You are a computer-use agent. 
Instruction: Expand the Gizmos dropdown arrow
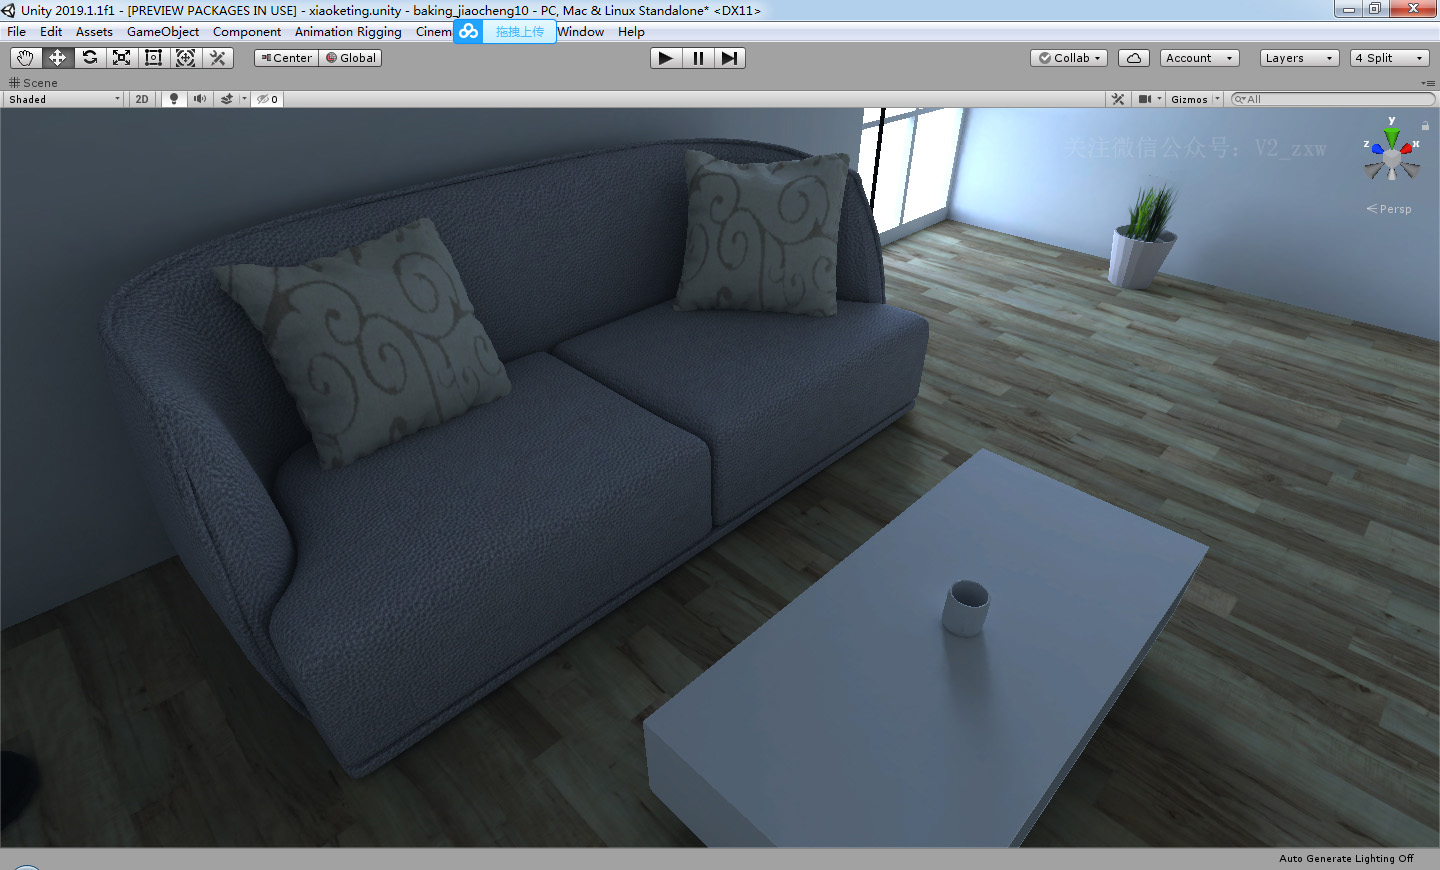1217,99
